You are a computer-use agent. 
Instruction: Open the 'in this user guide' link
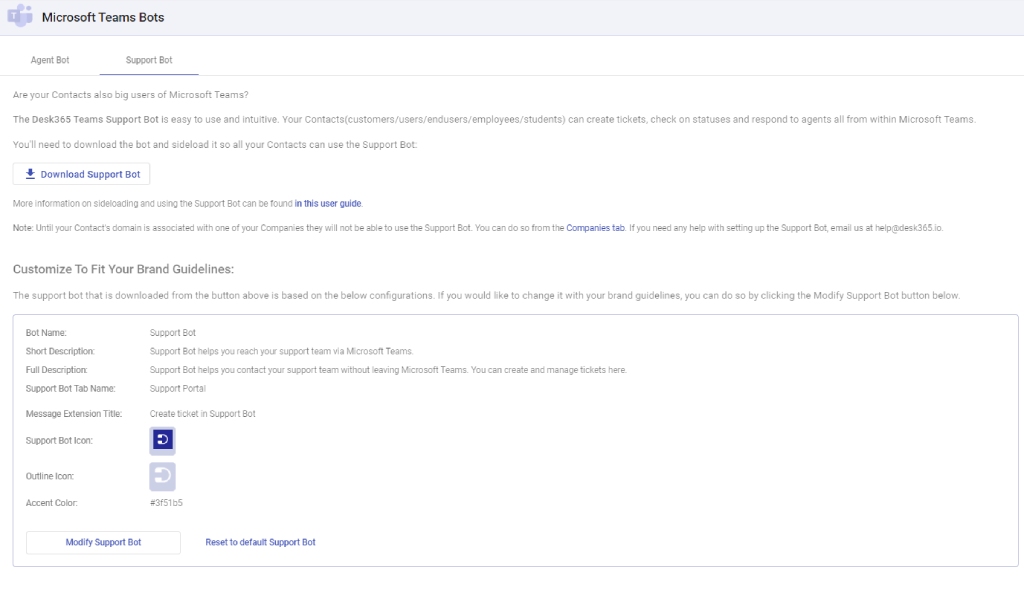coord(328,204)
